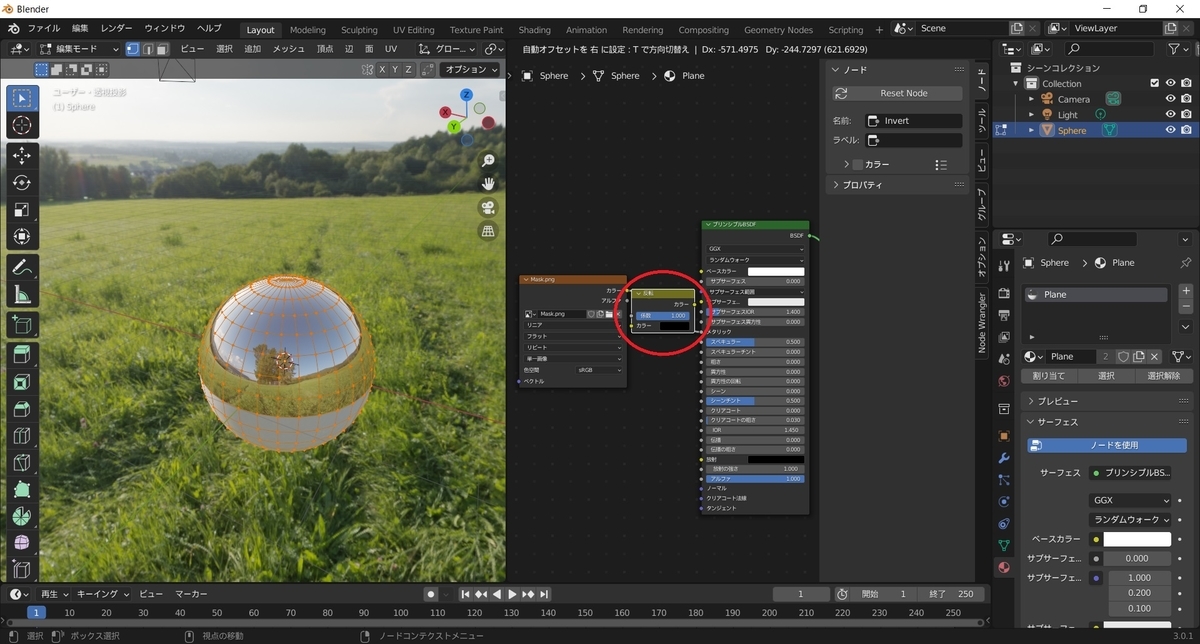Screen dimensions: 1200x644
Task: Select the Annotate pencil tool
Action: point(22,267)
